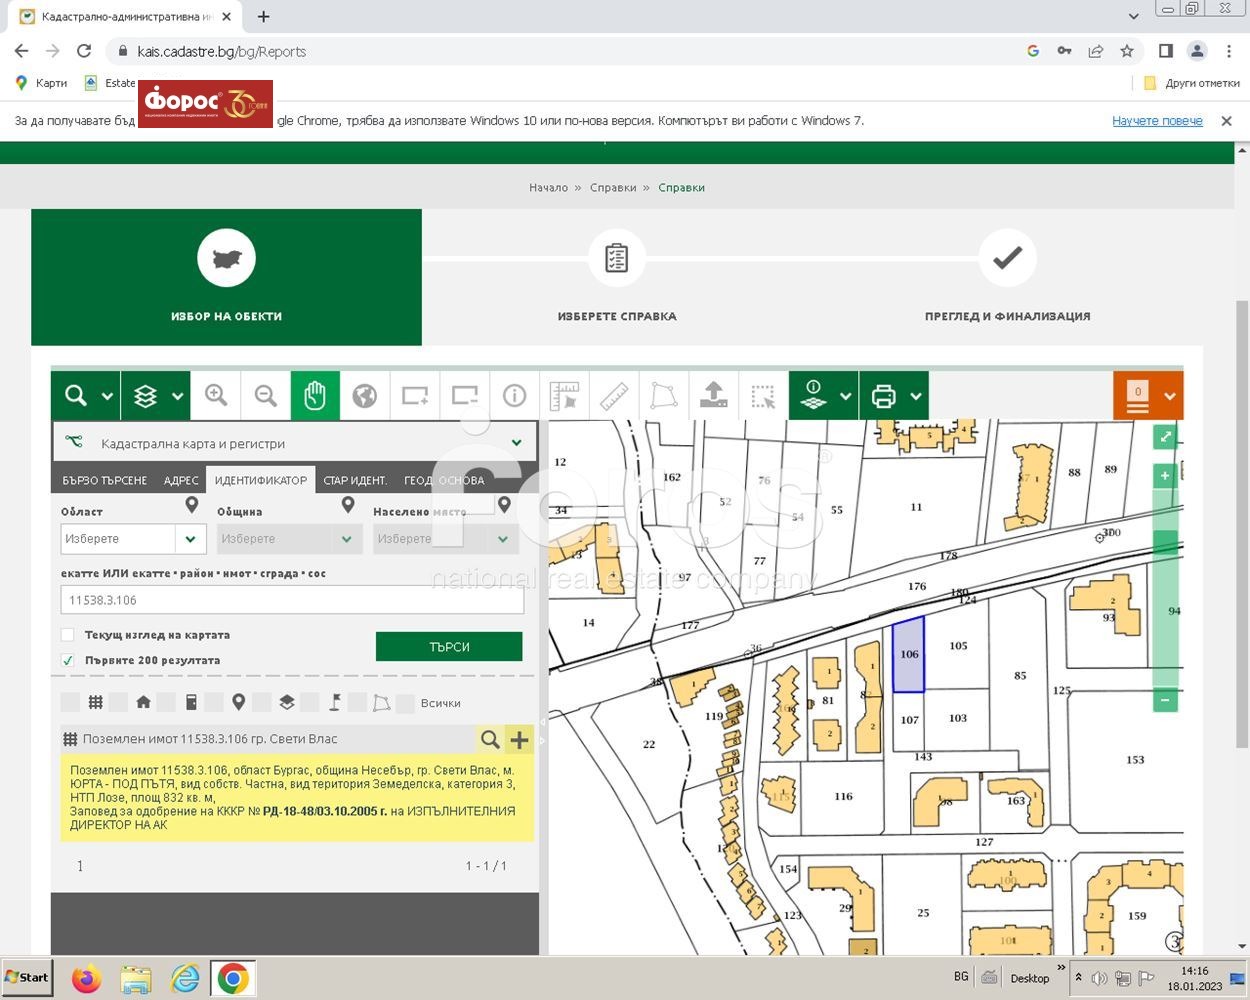This screenshot has width=1250, height=1000.
Task: Choose the add rectangle selection tool
Action: tap(415, 396)
